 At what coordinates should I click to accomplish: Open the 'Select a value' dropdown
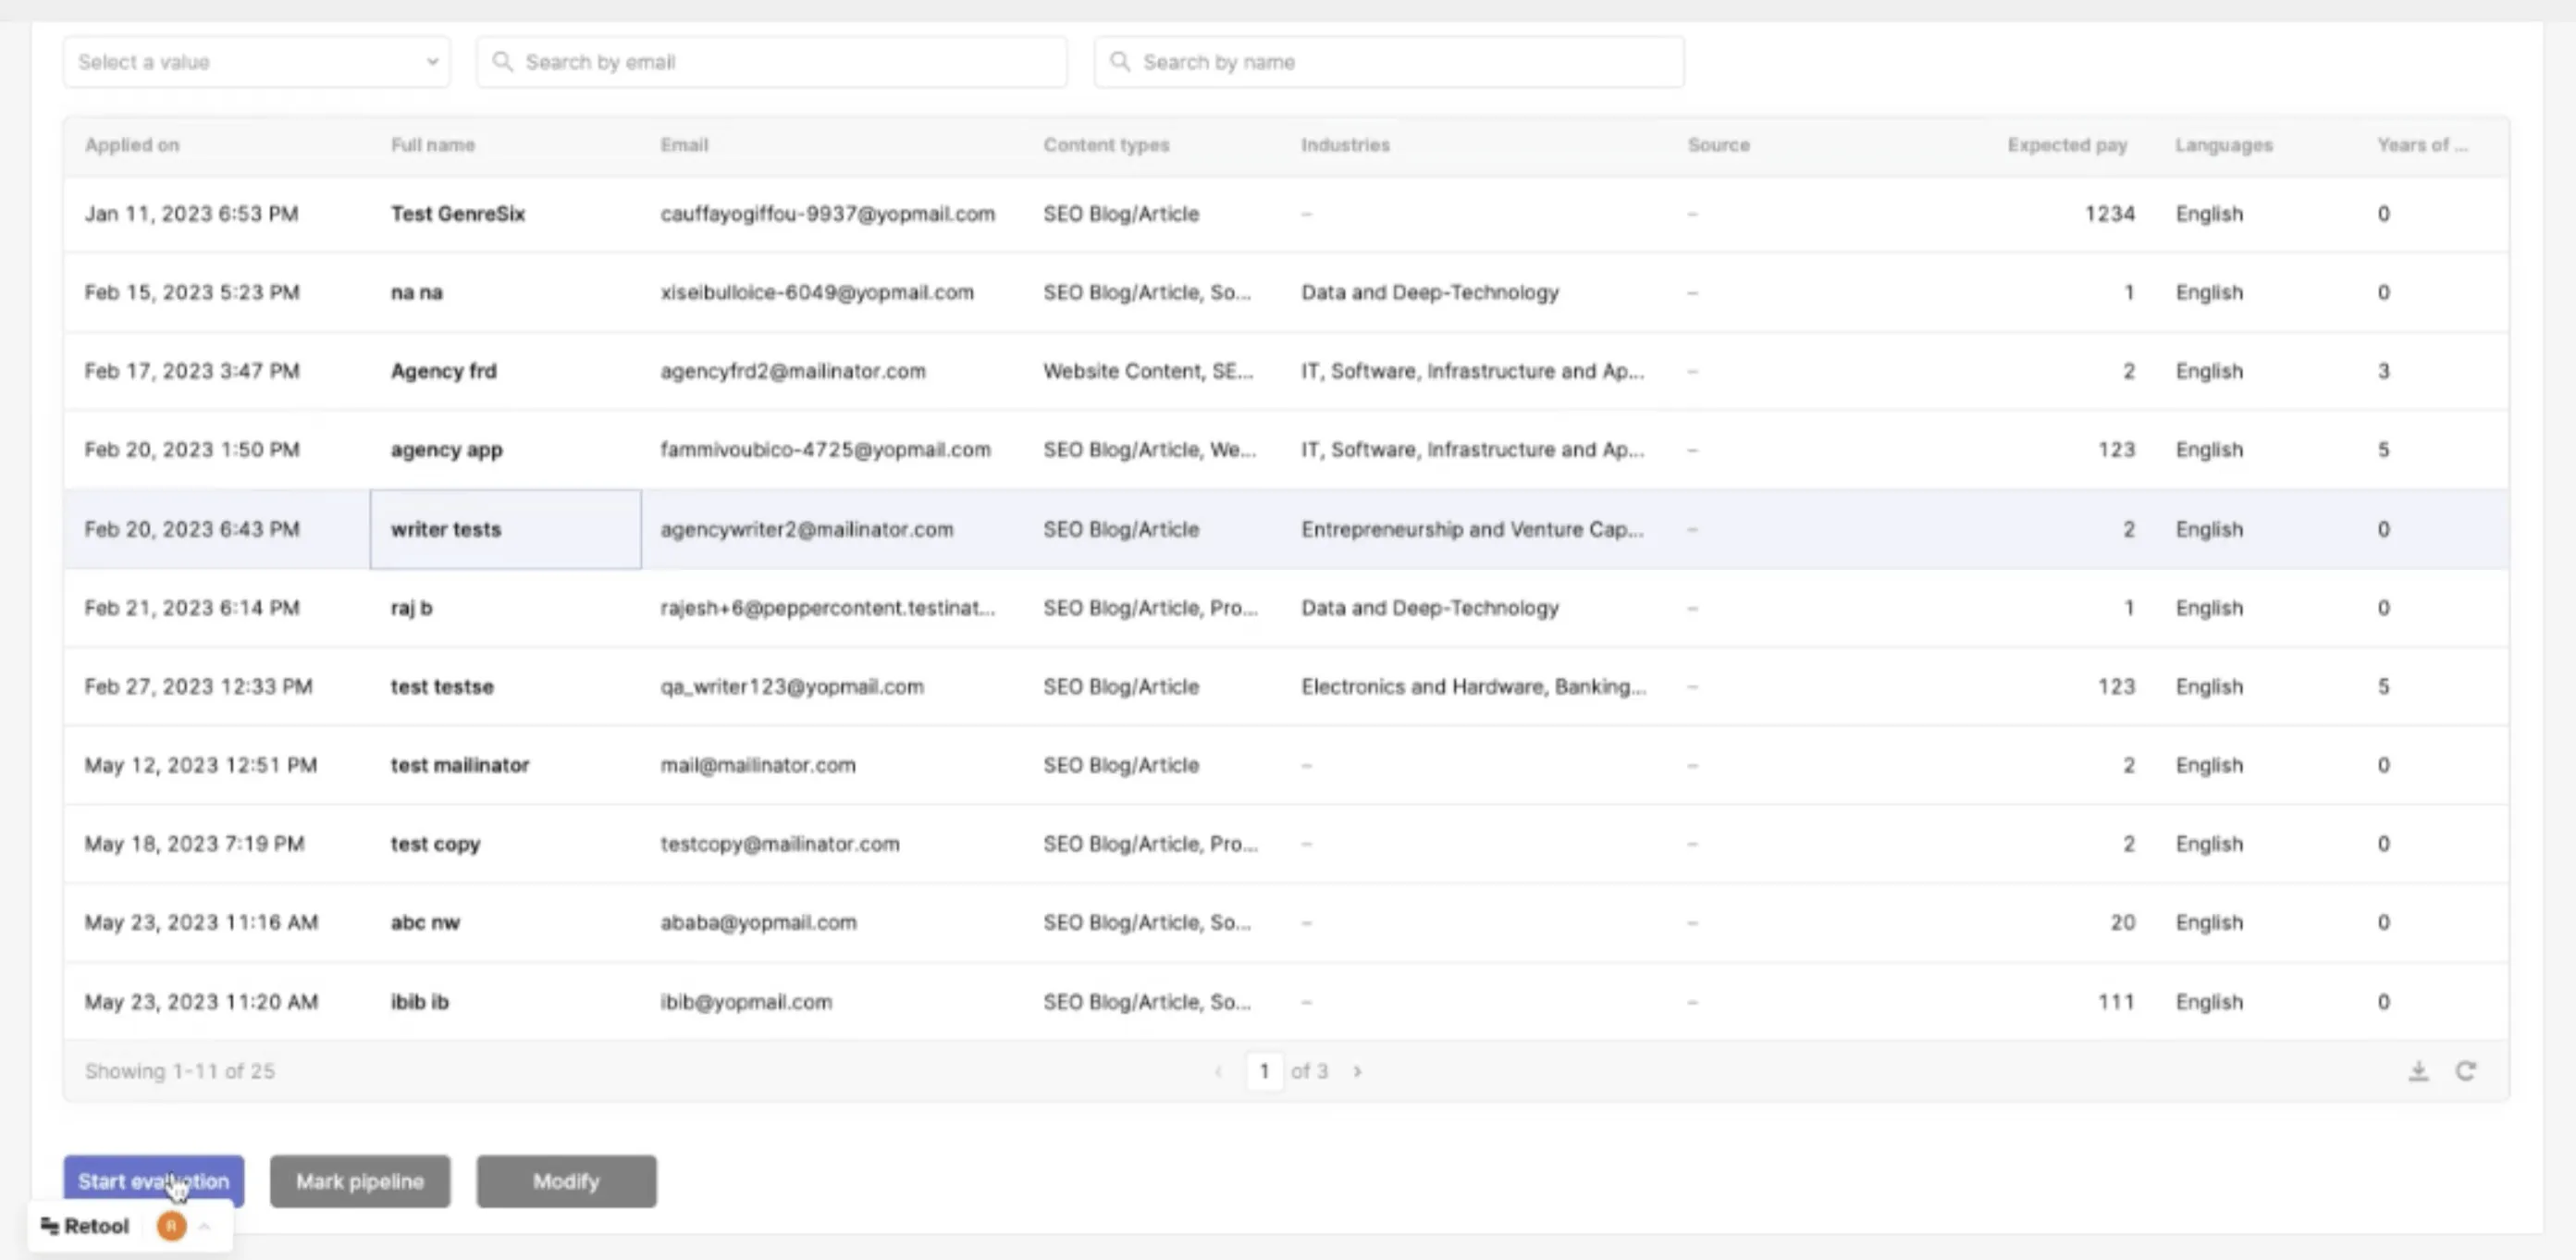point(256,62)
